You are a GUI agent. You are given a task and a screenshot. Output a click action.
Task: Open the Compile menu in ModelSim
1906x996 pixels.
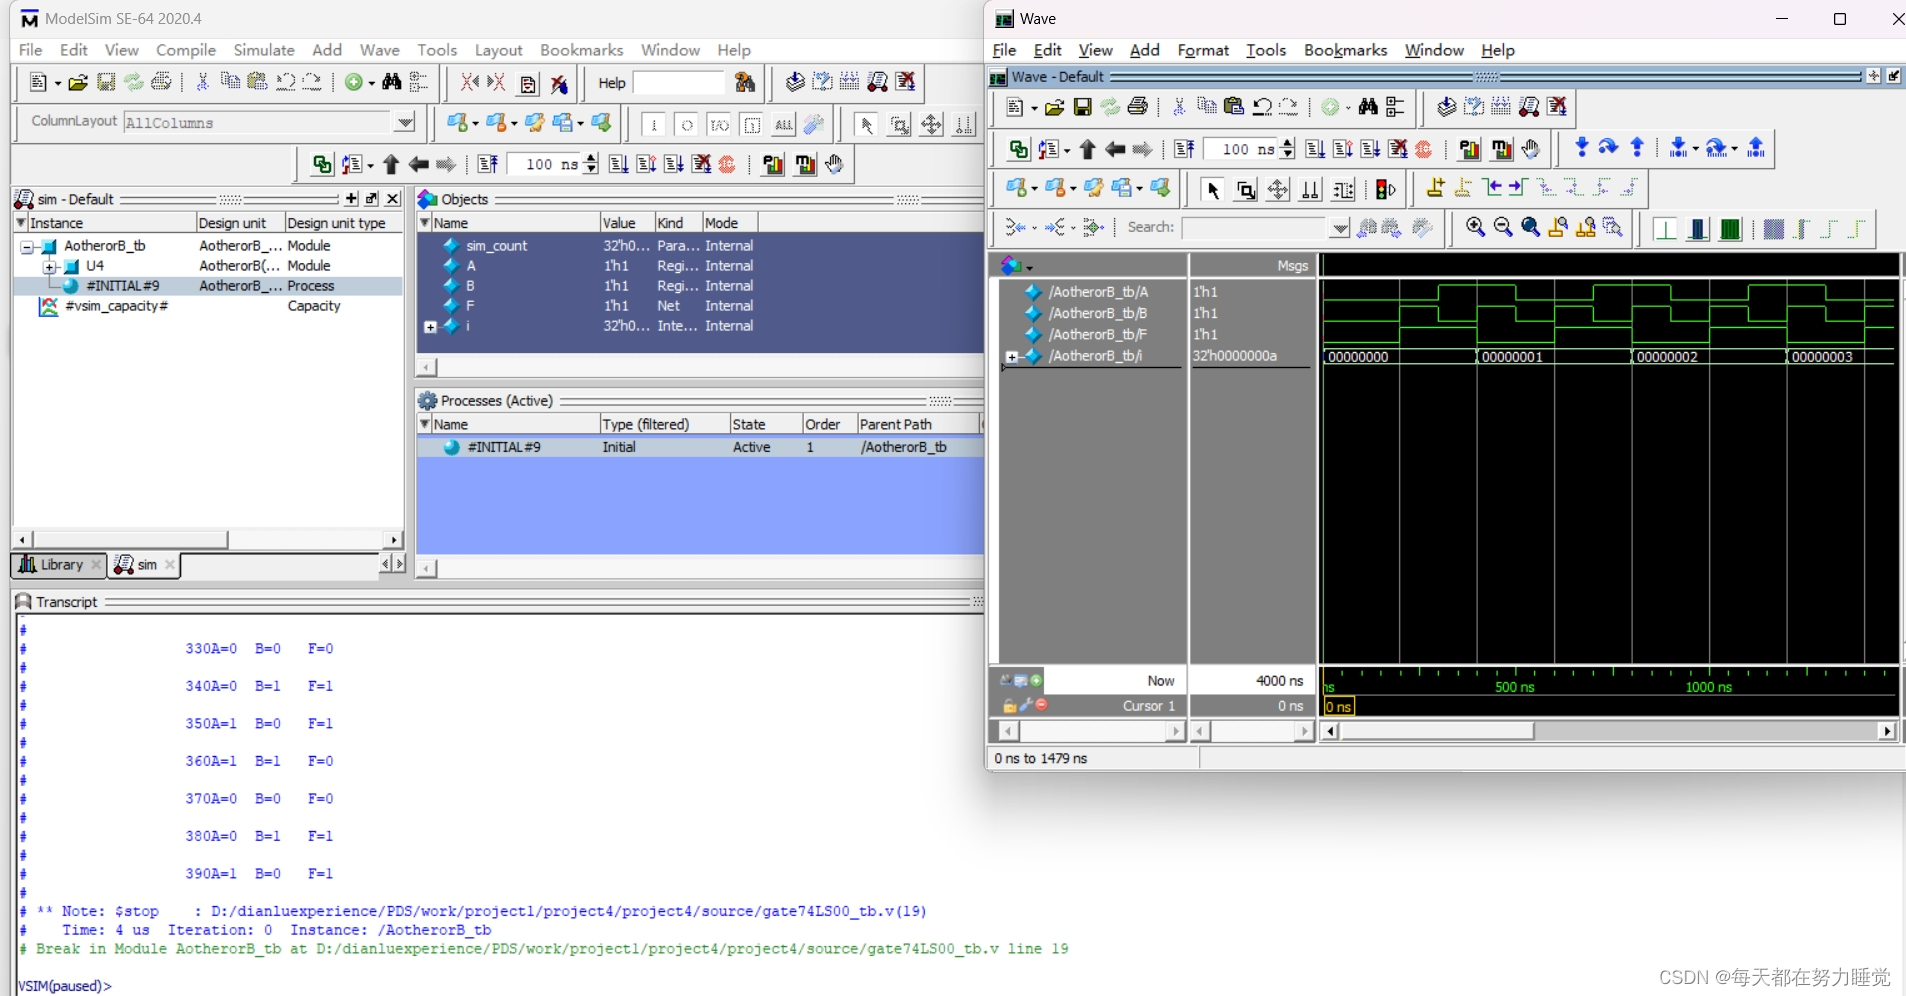[186, 50]
